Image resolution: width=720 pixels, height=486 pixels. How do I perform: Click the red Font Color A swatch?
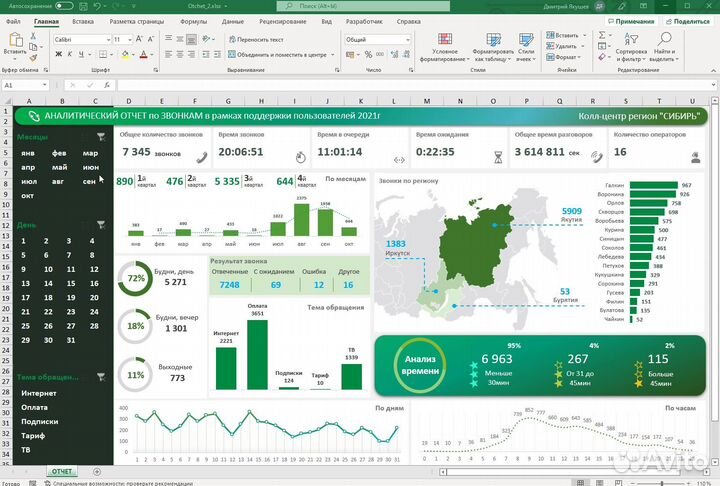tap(143, 55)
